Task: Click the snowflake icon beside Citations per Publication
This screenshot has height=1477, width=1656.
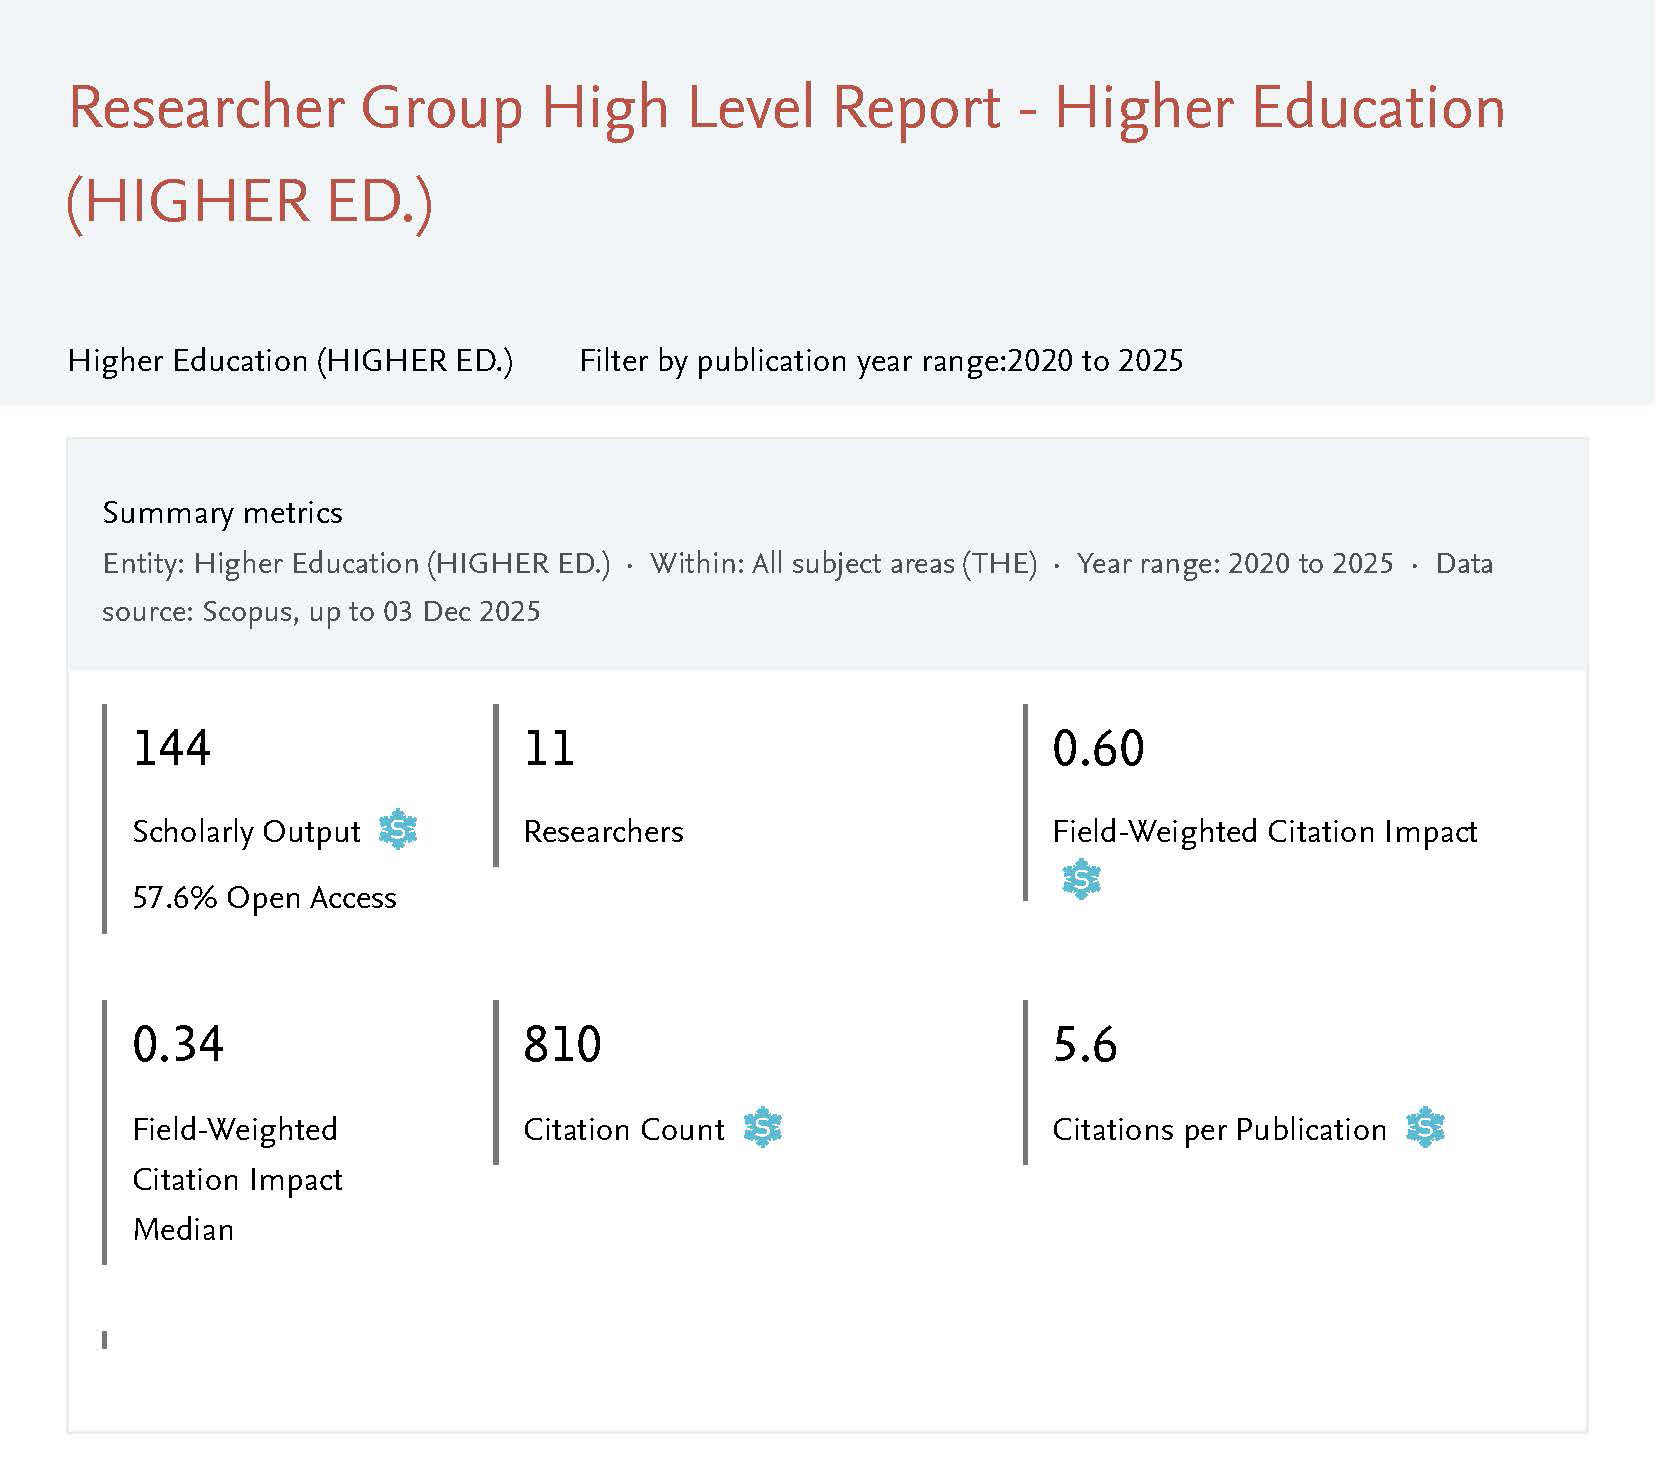Action: pos(1425,1128)
